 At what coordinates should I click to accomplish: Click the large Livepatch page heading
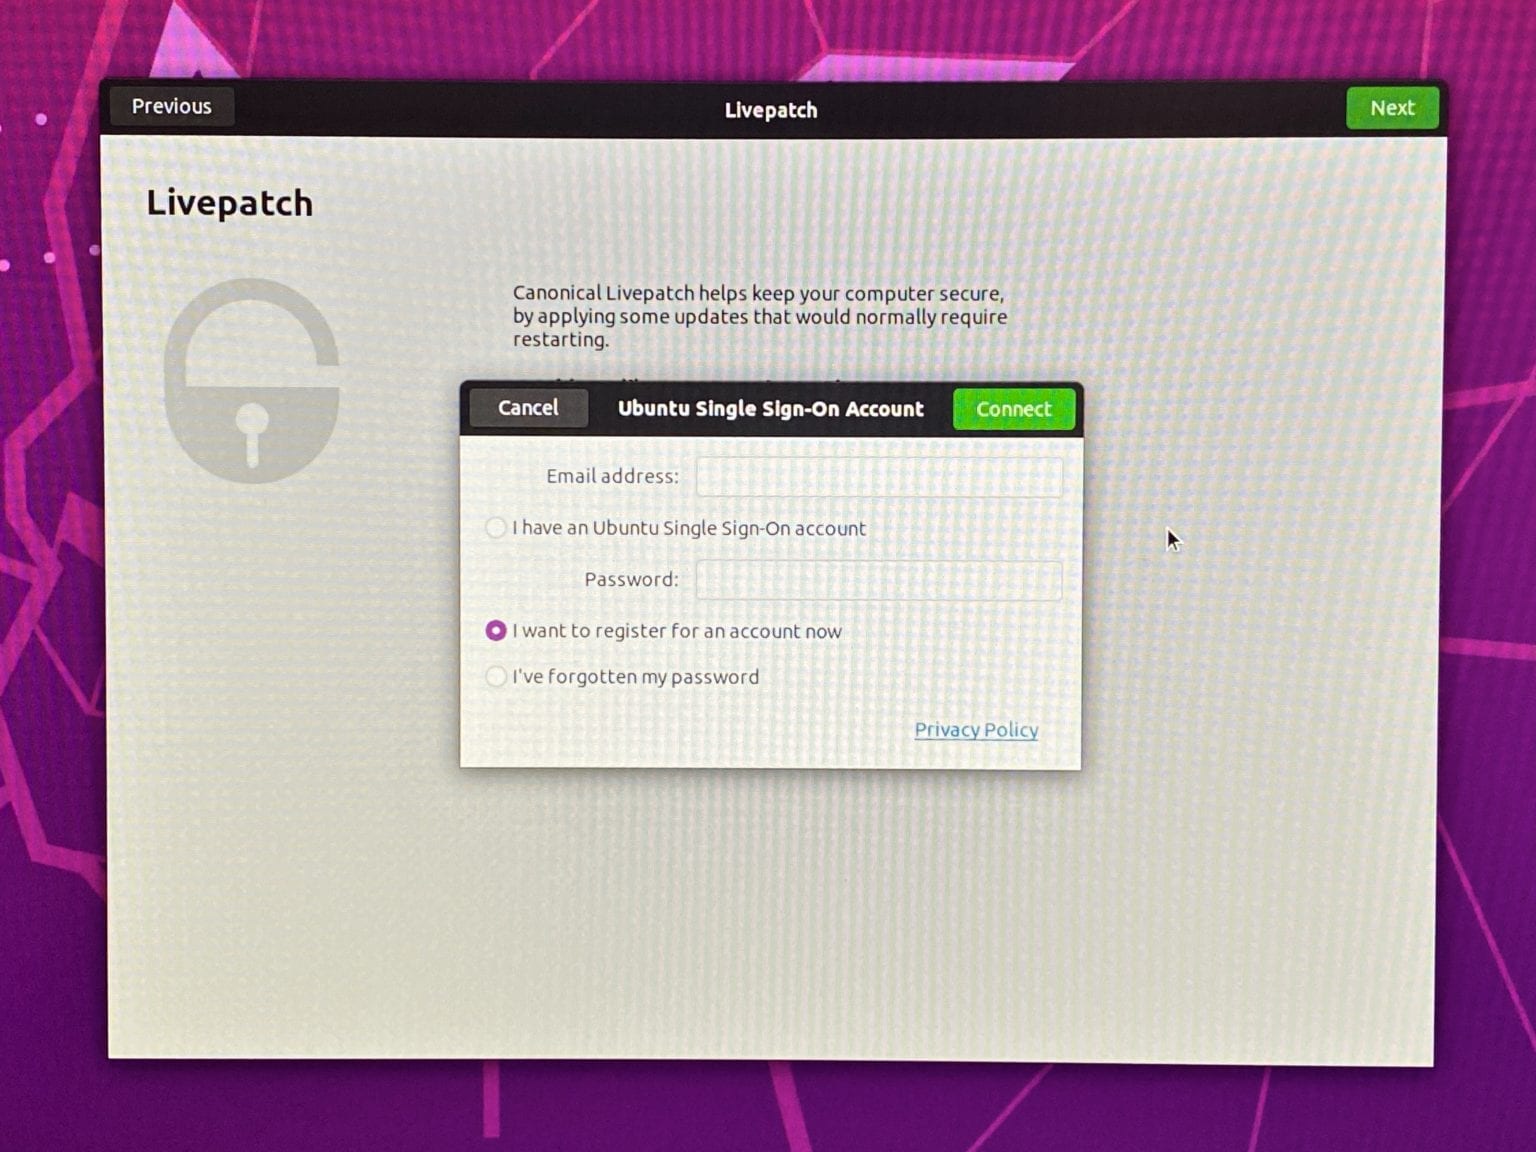click(x=229, y=203)
